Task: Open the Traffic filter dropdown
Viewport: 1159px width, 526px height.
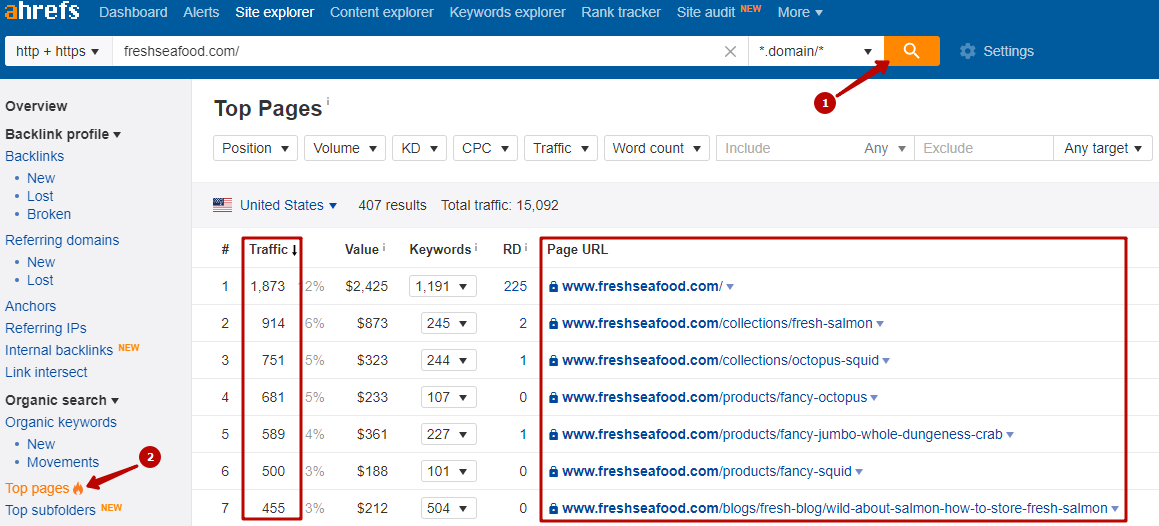Action: [560, 148]
